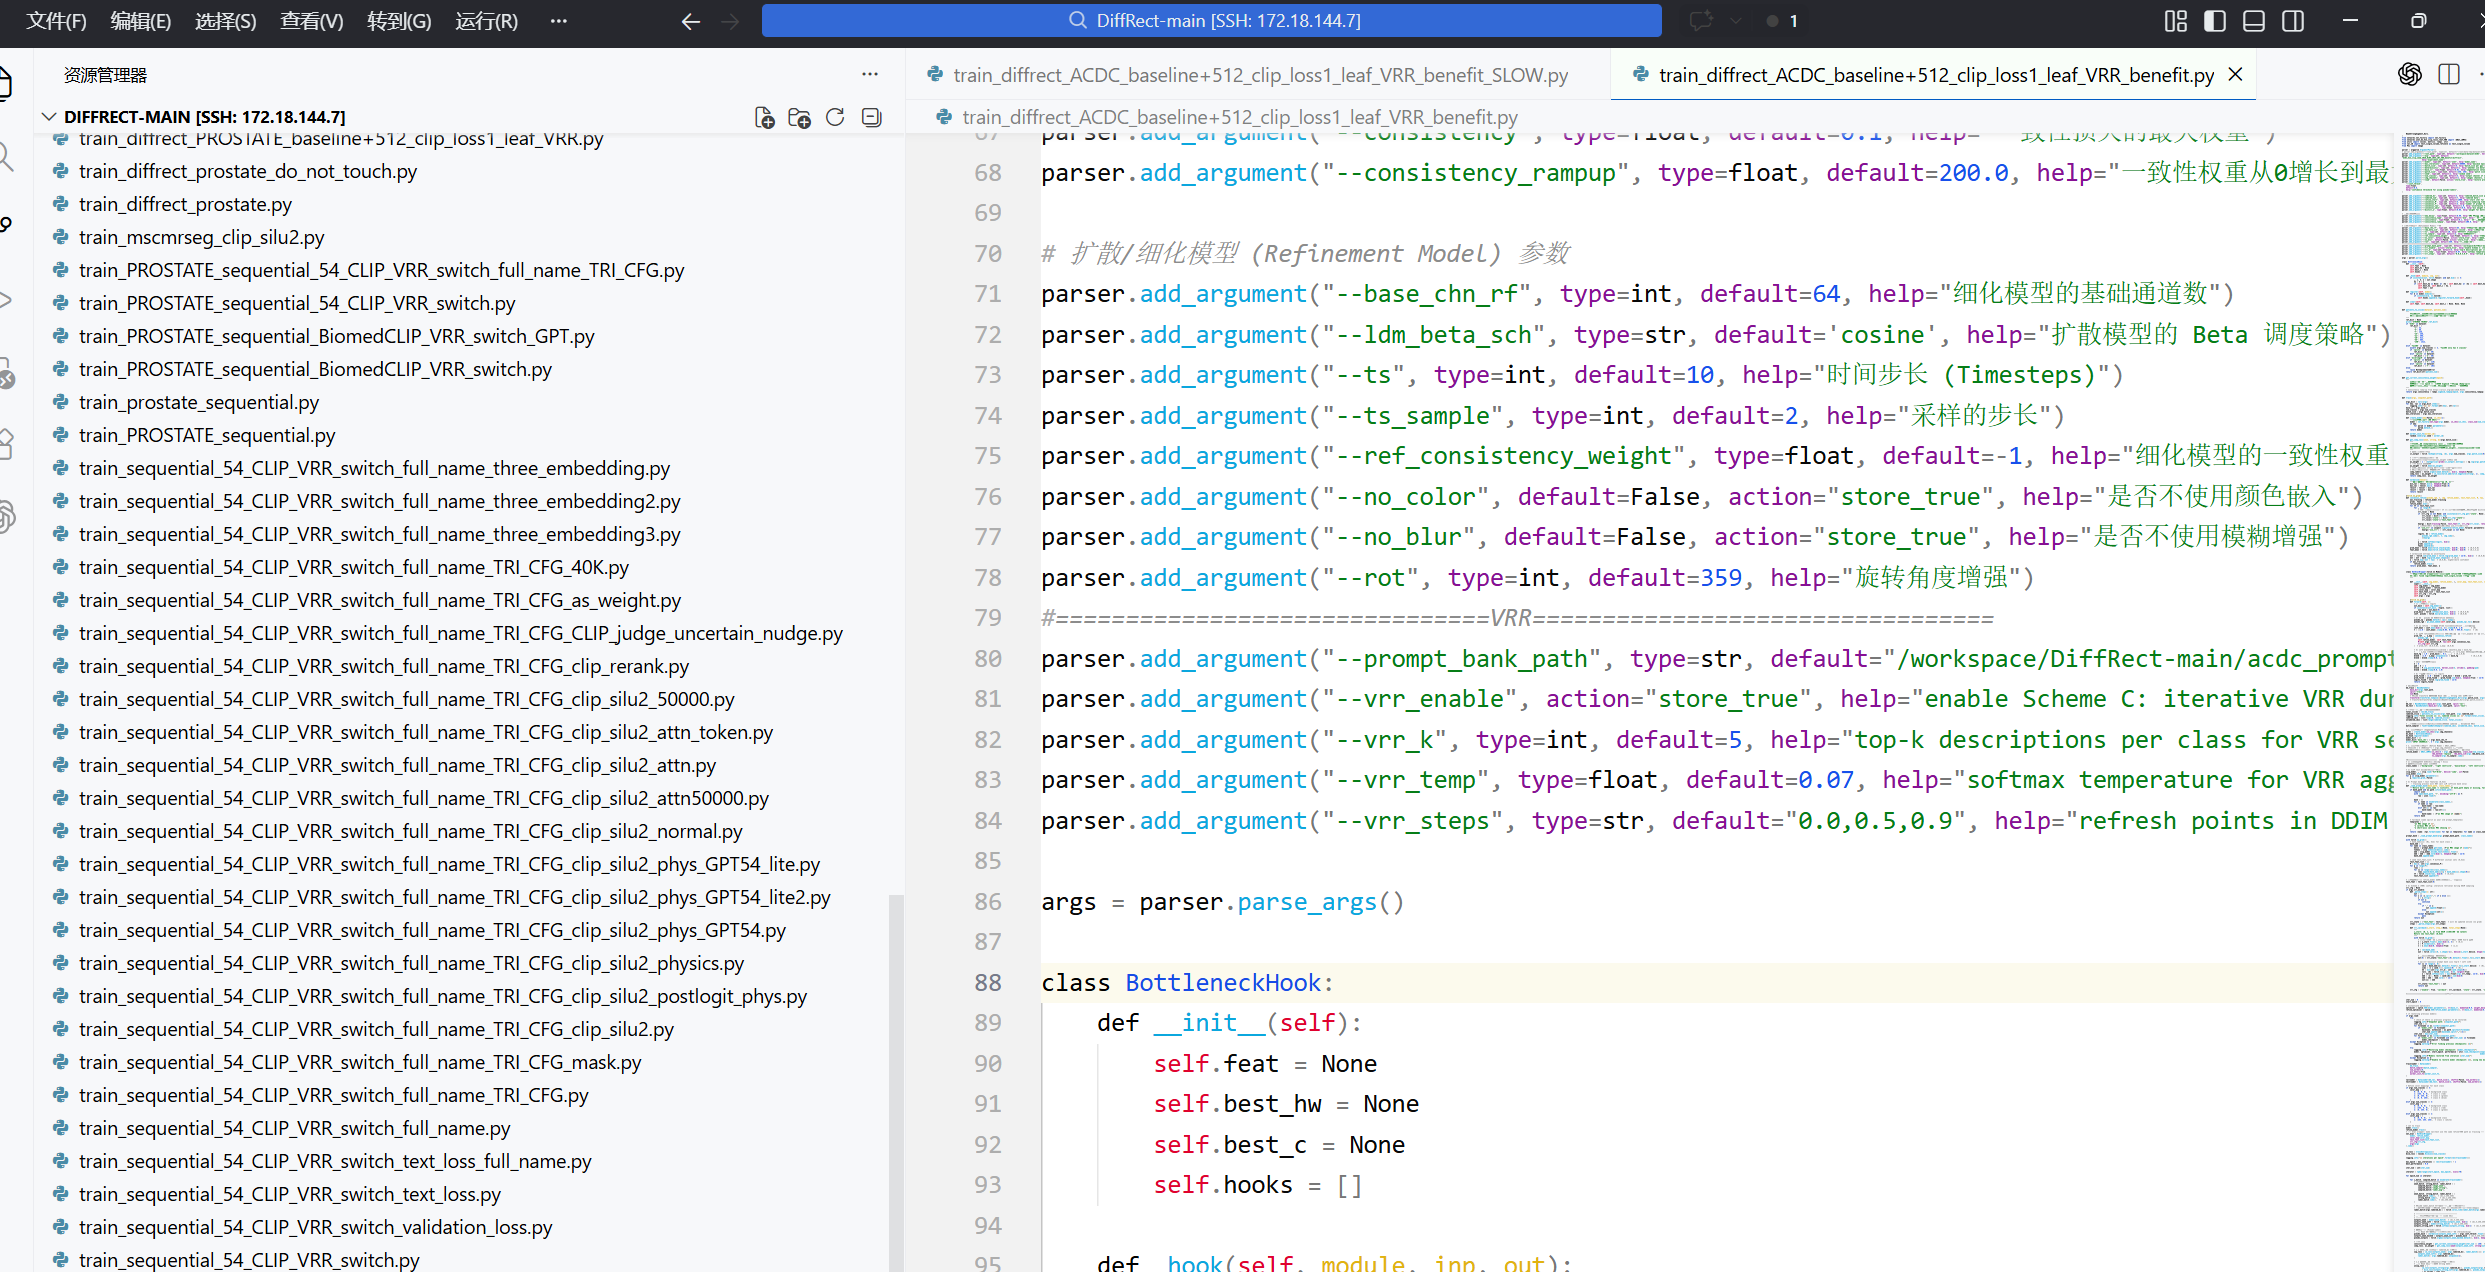
Task: Open the 编辑(E) menu
Action: 141,21
